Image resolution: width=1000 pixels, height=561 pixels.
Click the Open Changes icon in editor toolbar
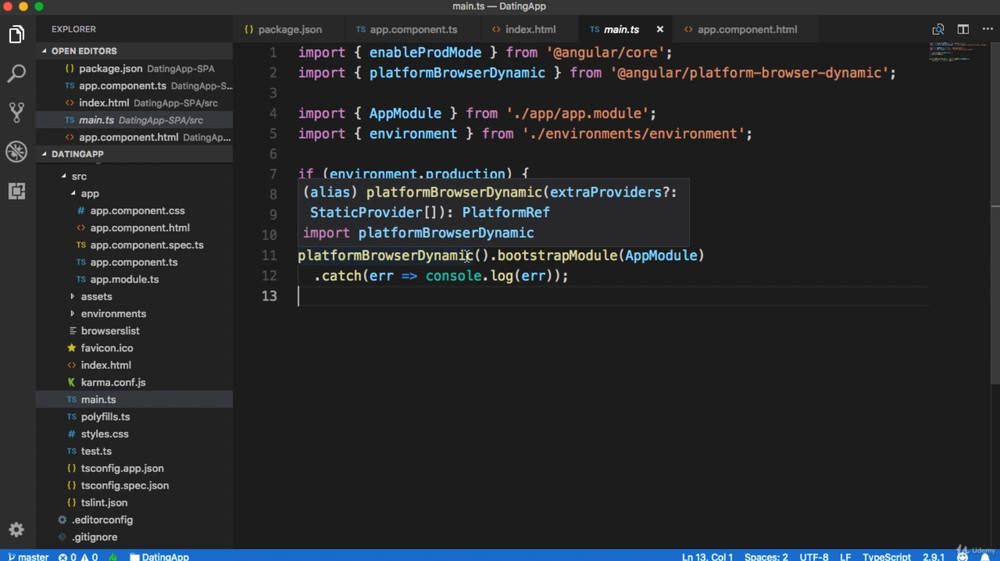coord(938,30)
